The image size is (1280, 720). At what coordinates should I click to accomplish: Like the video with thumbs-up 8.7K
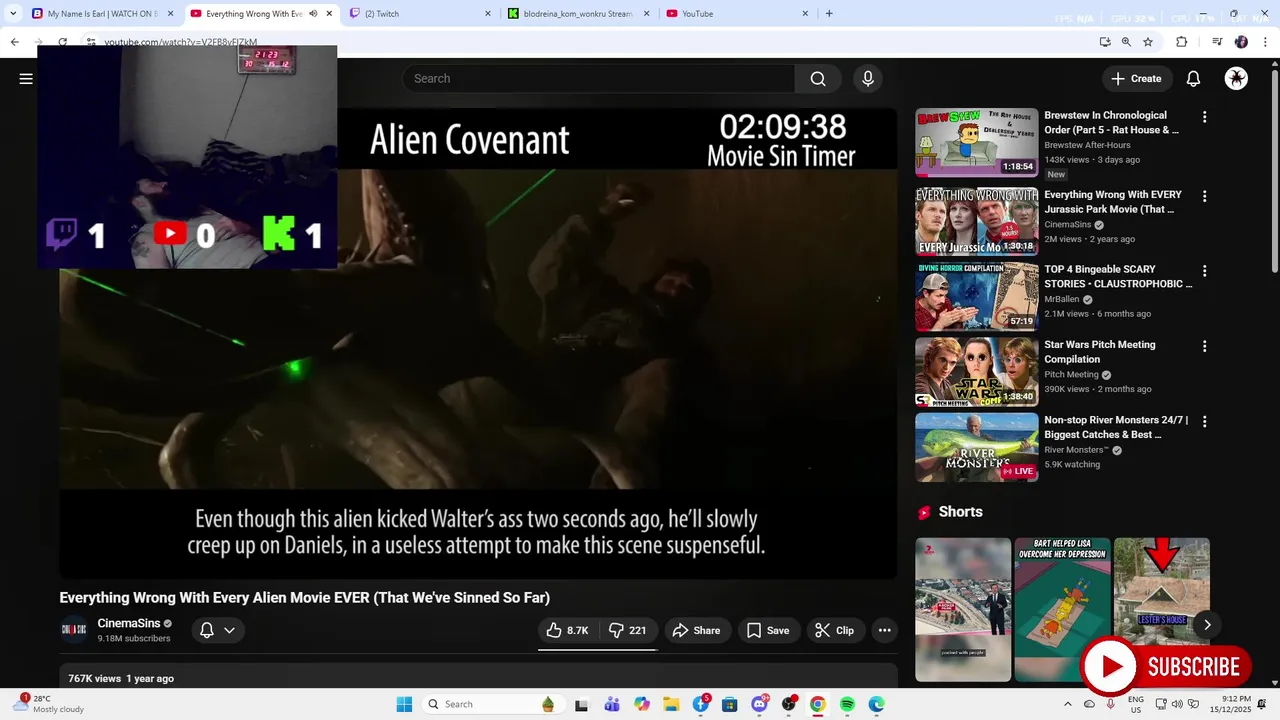(x=567, y=630)
